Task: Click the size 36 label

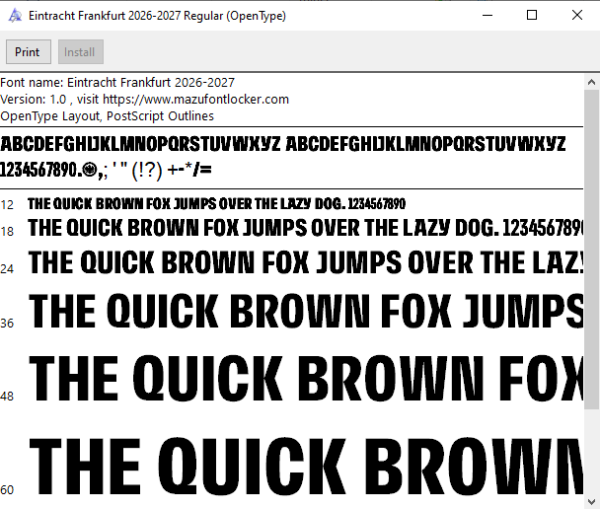Action: coord(7,323)
